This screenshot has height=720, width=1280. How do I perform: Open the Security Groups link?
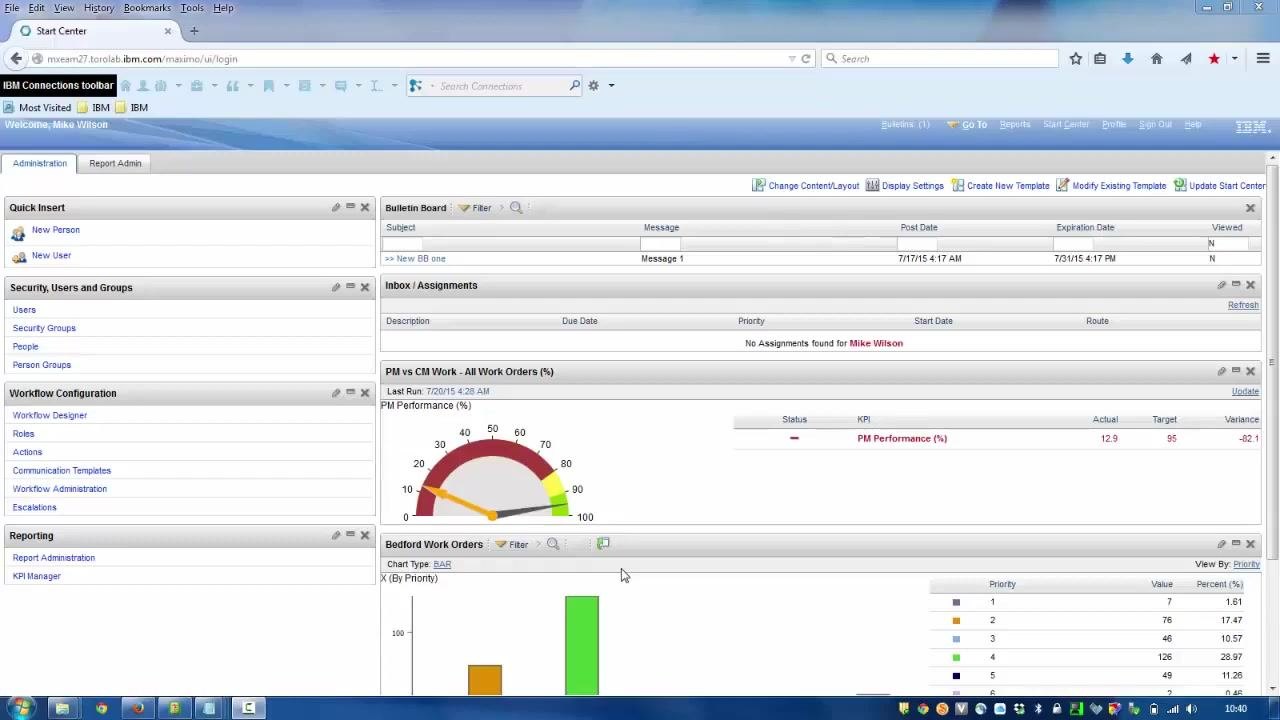point(44,328)
